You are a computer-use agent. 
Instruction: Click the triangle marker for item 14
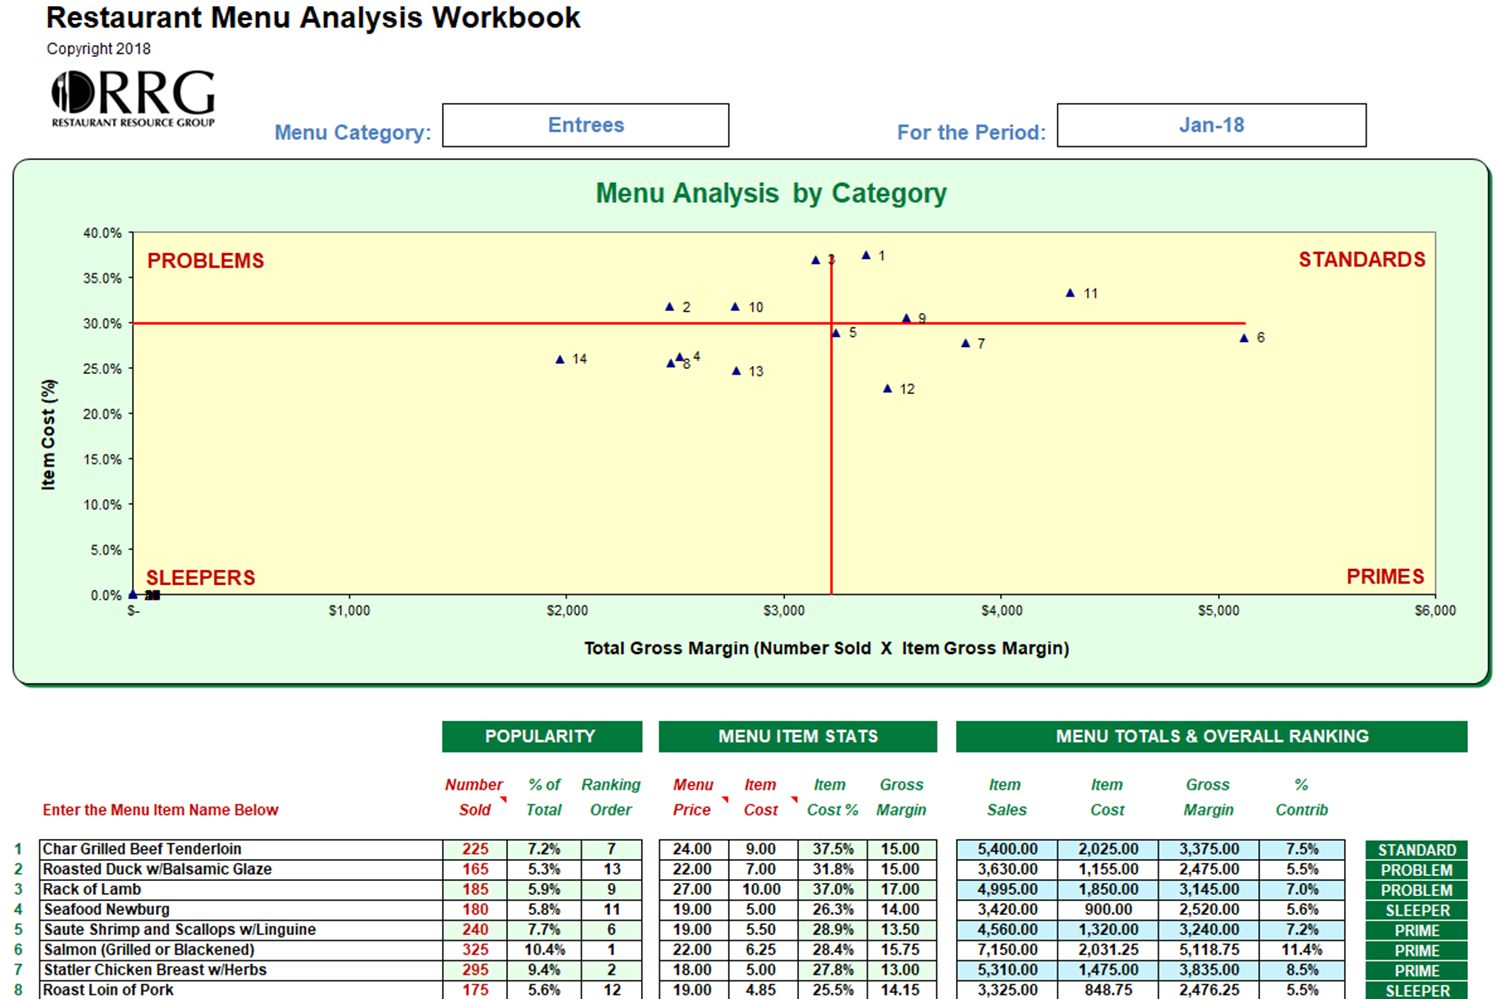tap(559, 357)
